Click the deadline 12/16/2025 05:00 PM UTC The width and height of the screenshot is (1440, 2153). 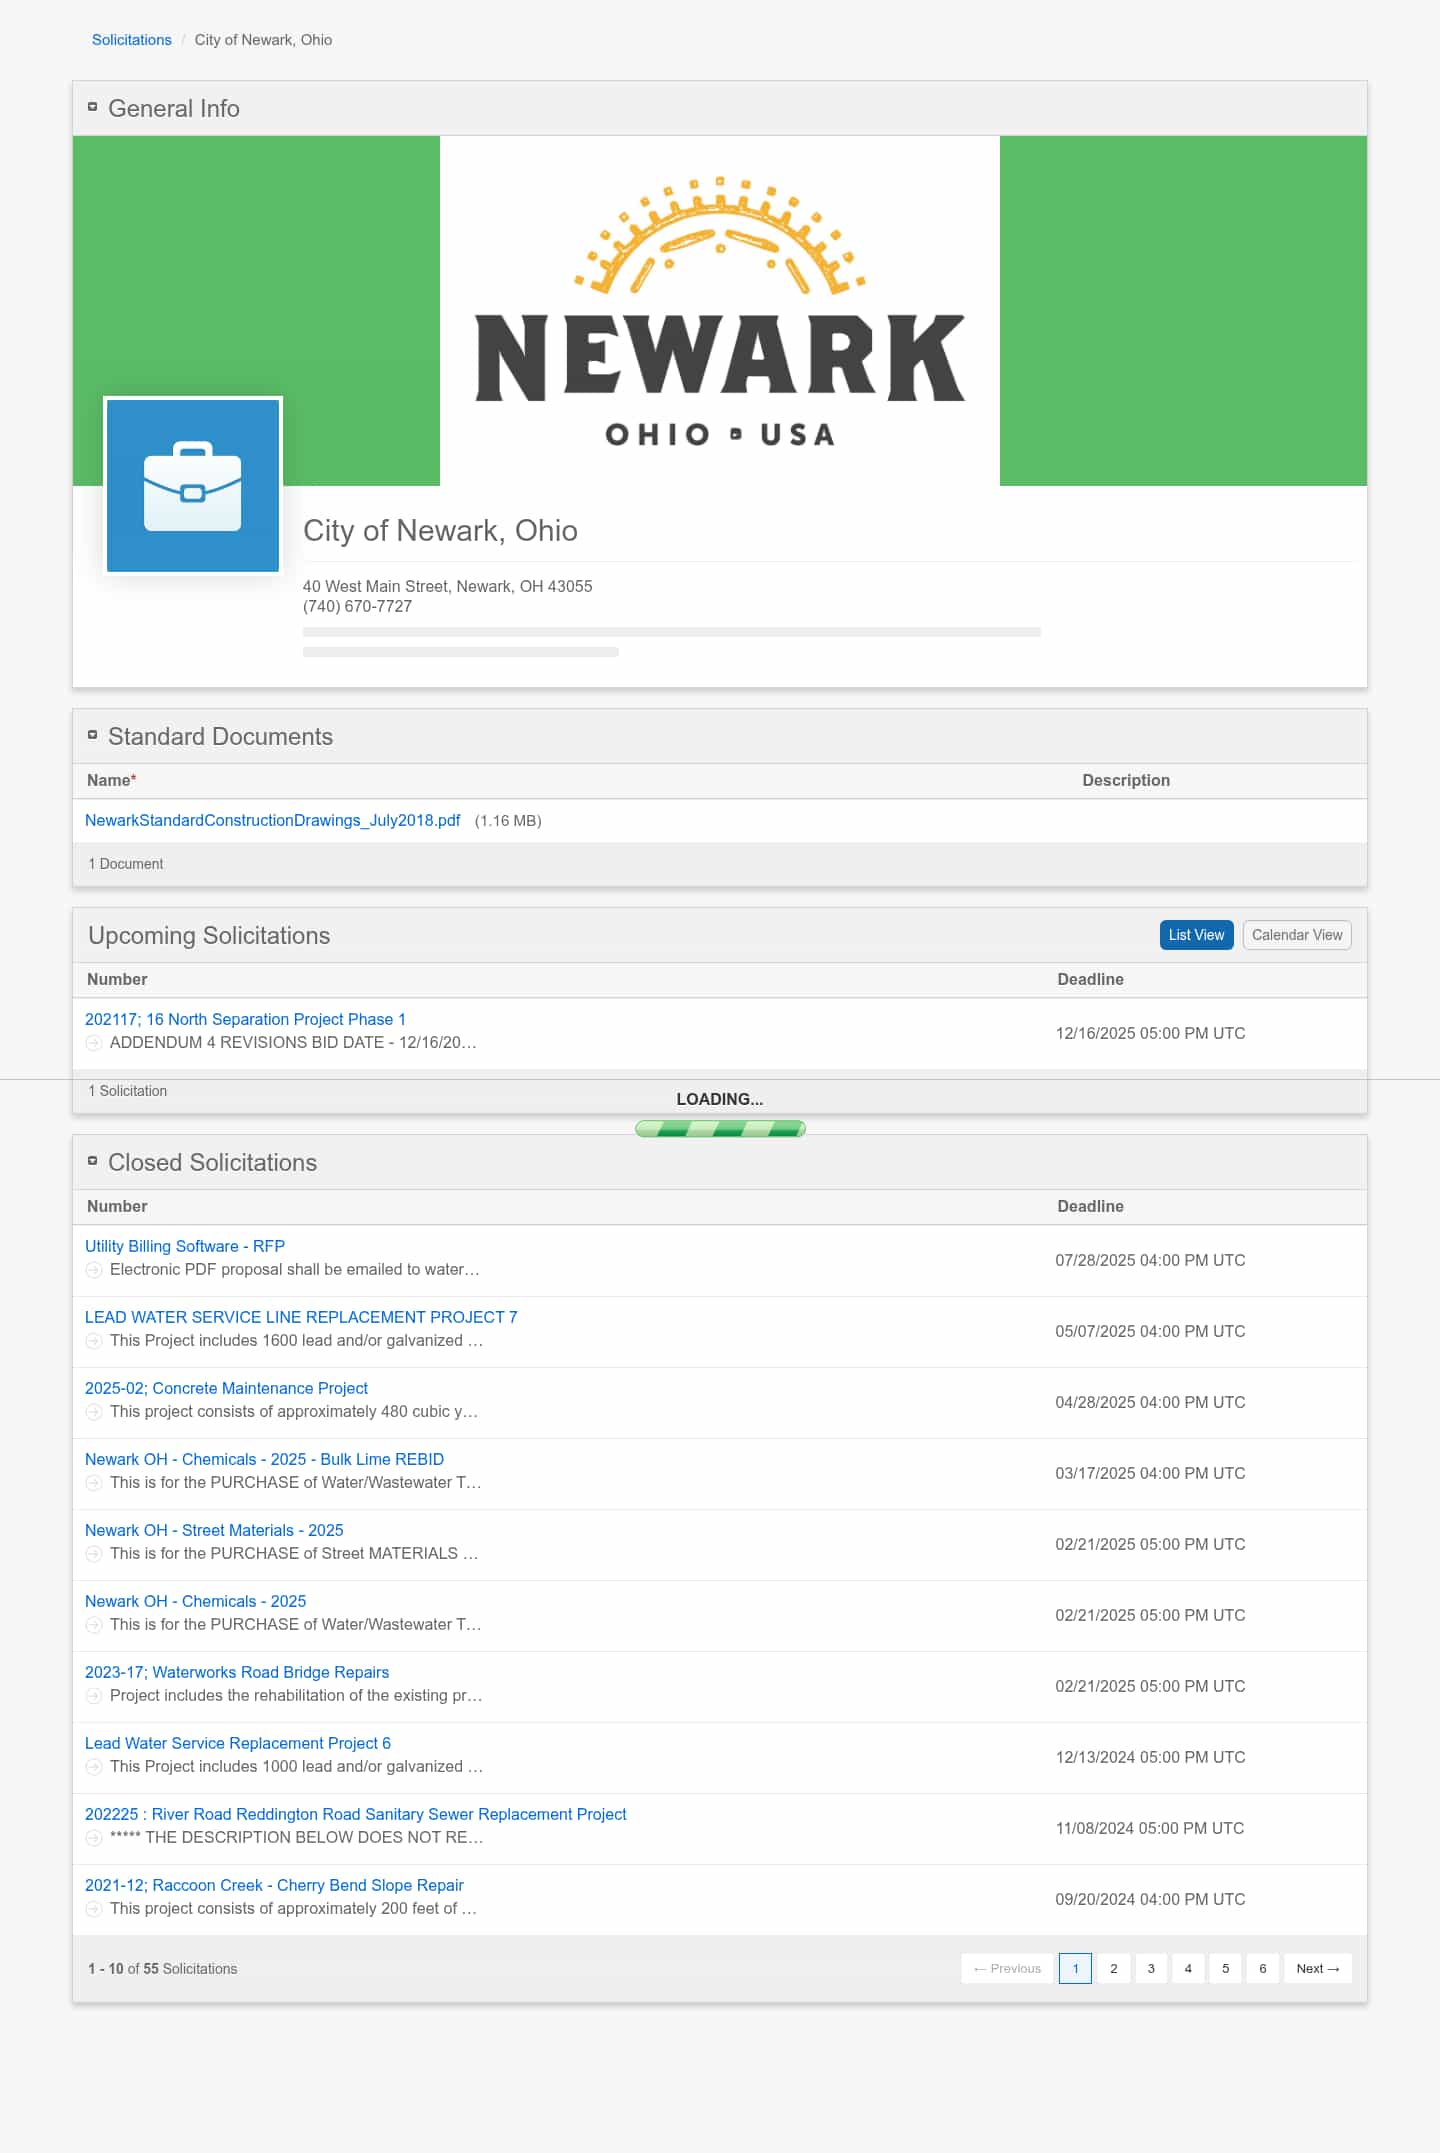pyautogui.click(x=1150, y=1033)
